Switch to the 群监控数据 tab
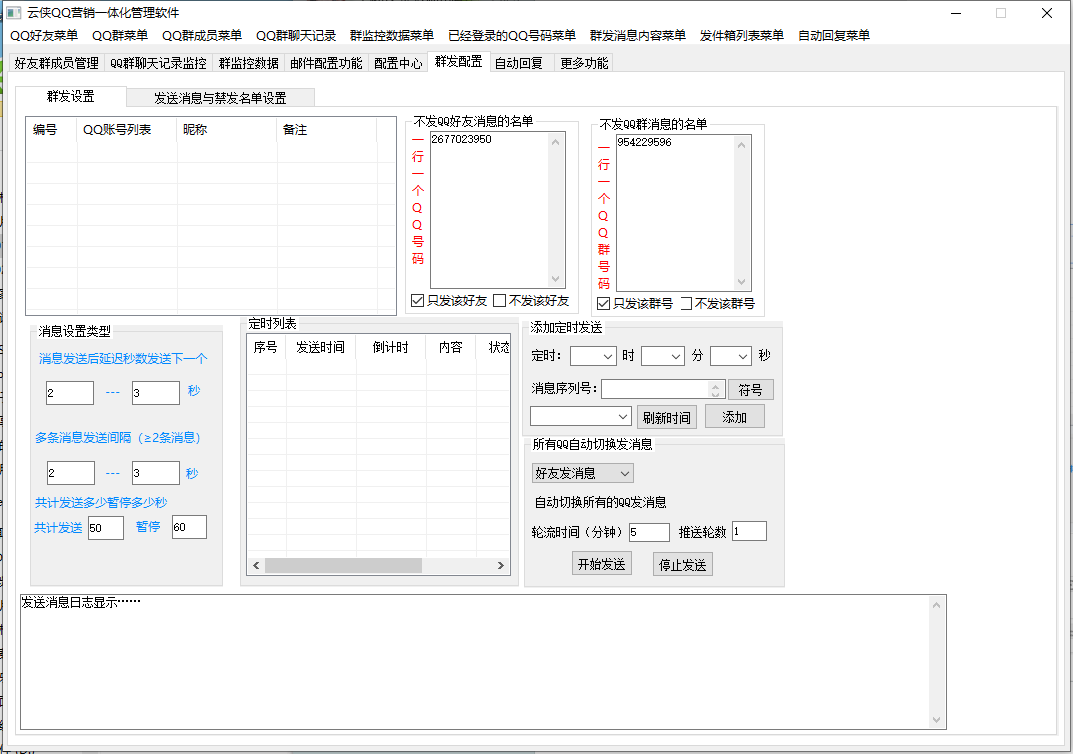The image size is (1073, 754). point(248,63)
